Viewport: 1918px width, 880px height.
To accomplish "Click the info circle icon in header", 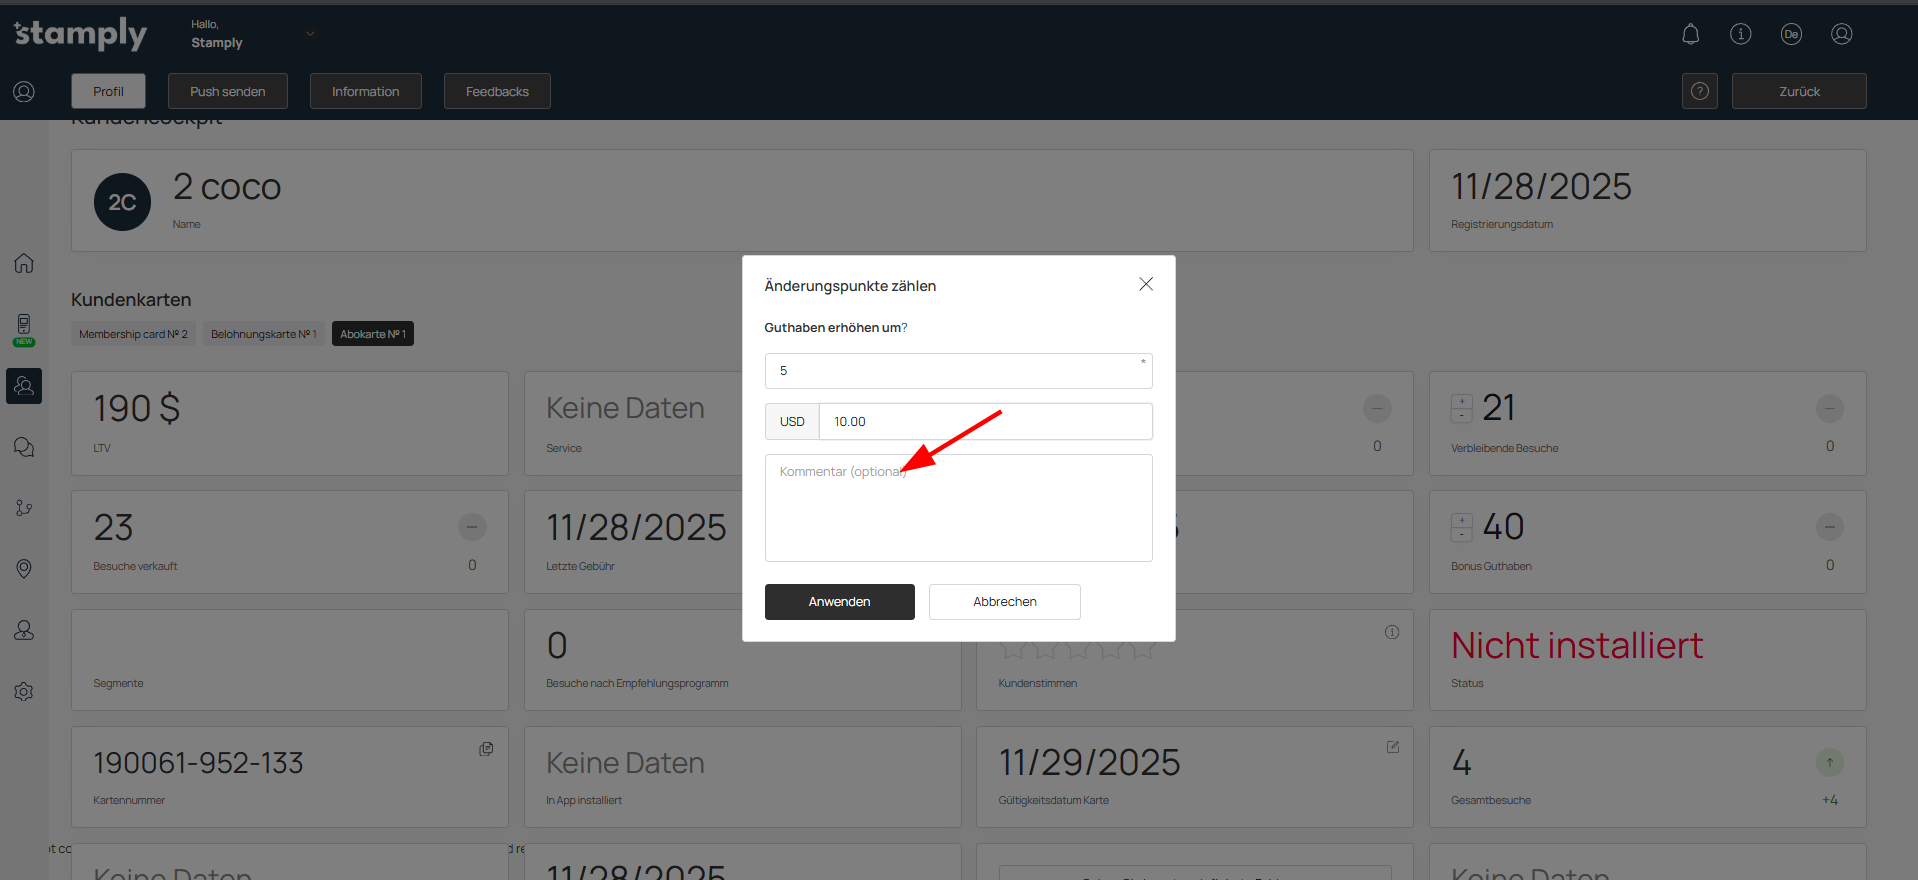I will pyautogui.click(x=1740, y=34).
